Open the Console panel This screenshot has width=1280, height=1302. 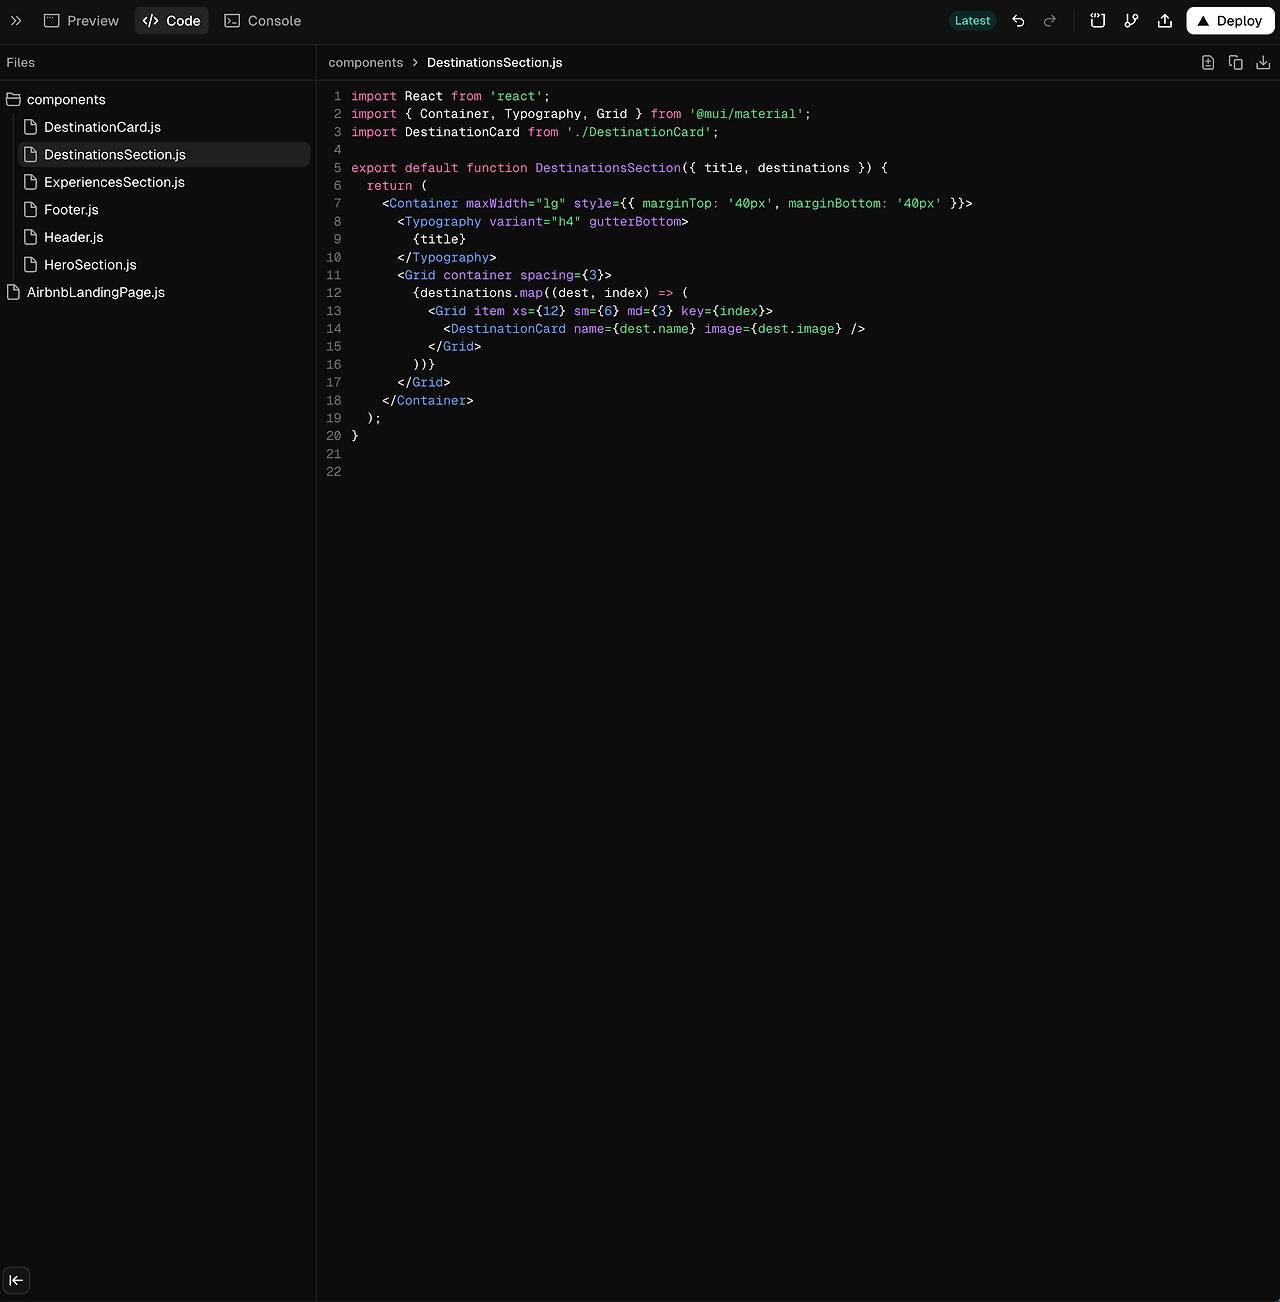[x=262, y=20]
